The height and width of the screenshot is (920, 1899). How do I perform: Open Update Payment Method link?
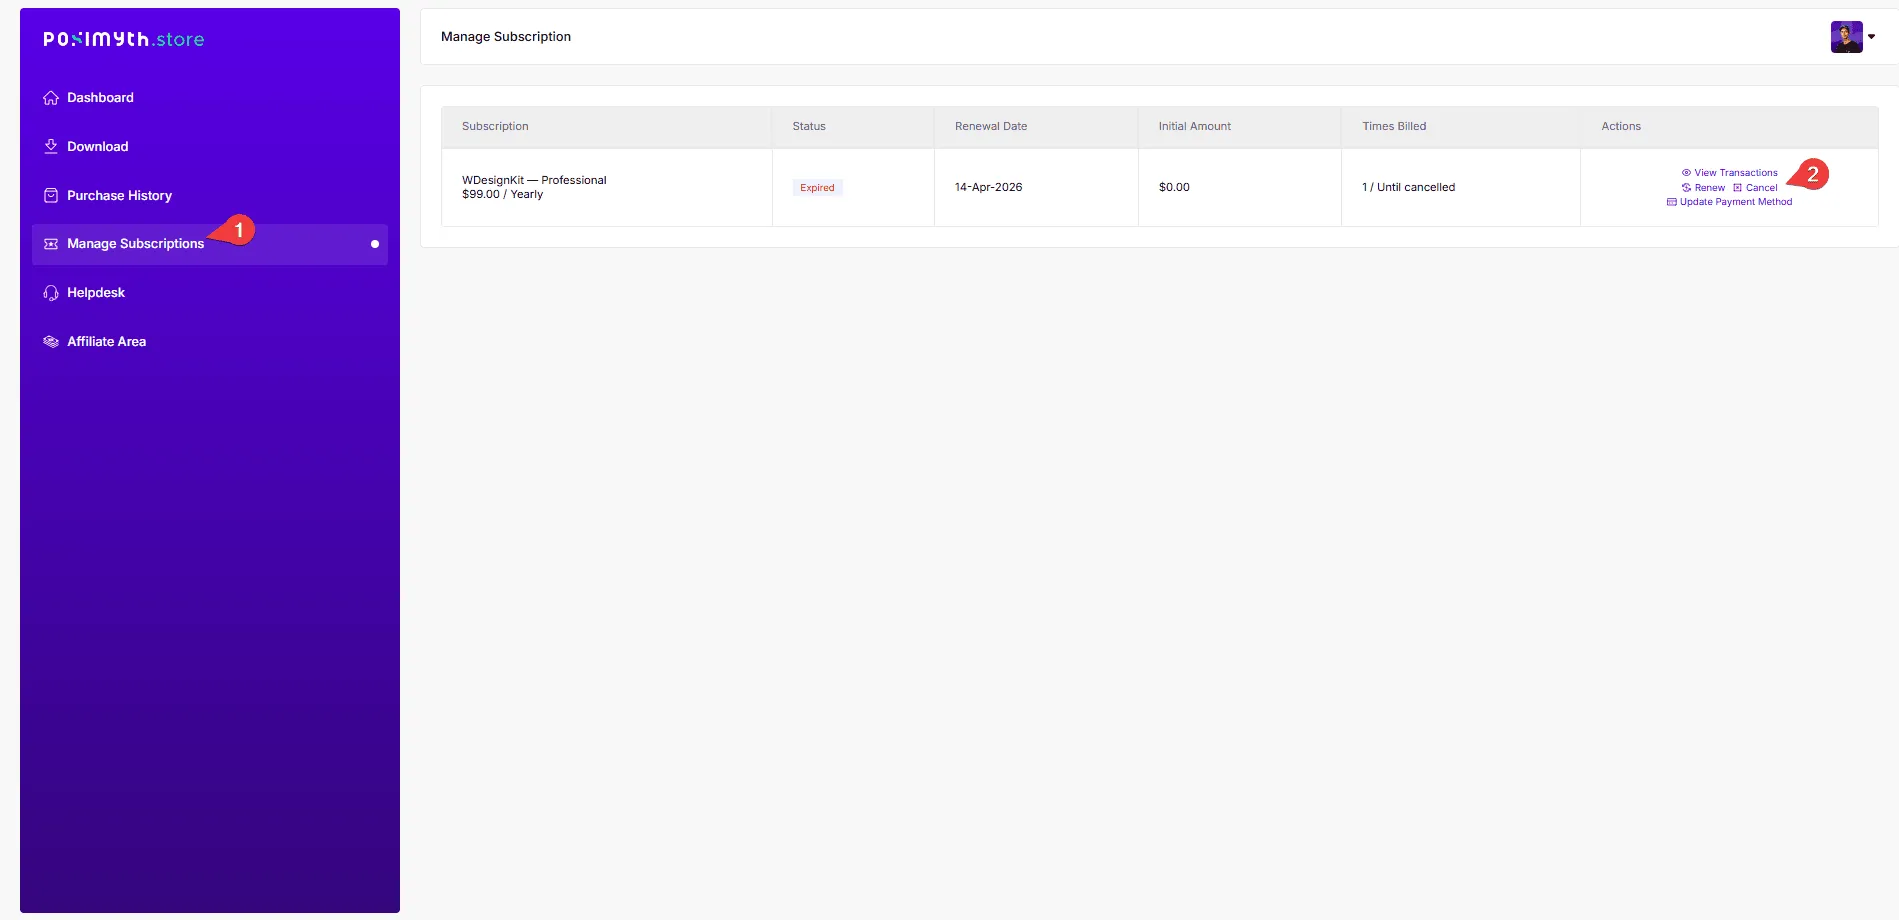click(x=1735, y=202)
